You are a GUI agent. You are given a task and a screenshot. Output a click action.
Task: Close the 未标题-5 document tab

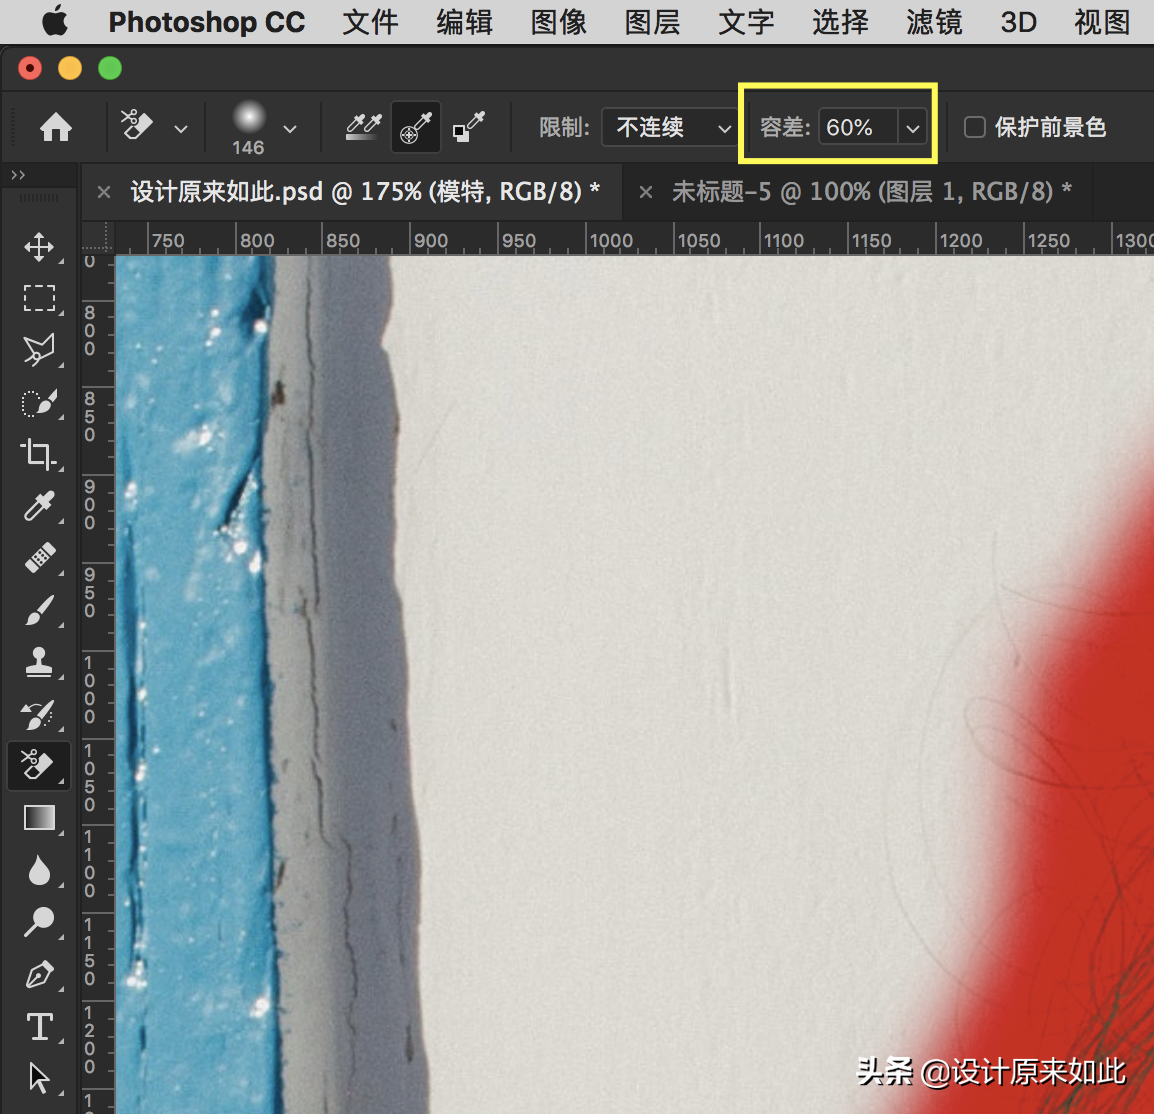coord(645,193)
